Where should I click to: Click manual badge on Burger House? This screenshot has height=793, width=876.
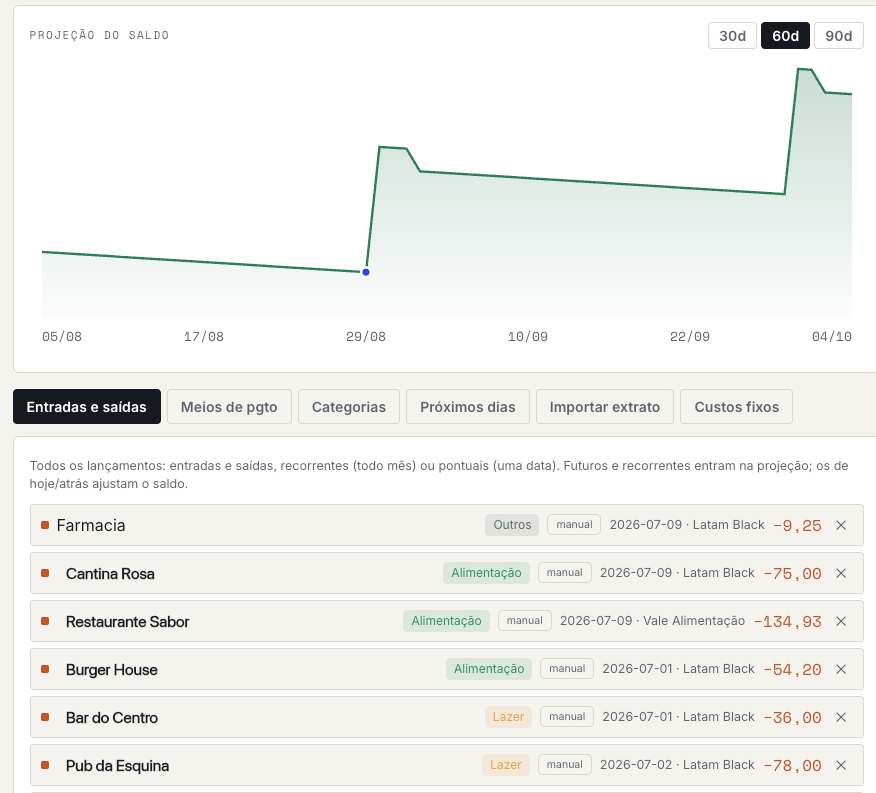(x=567, y=669)
